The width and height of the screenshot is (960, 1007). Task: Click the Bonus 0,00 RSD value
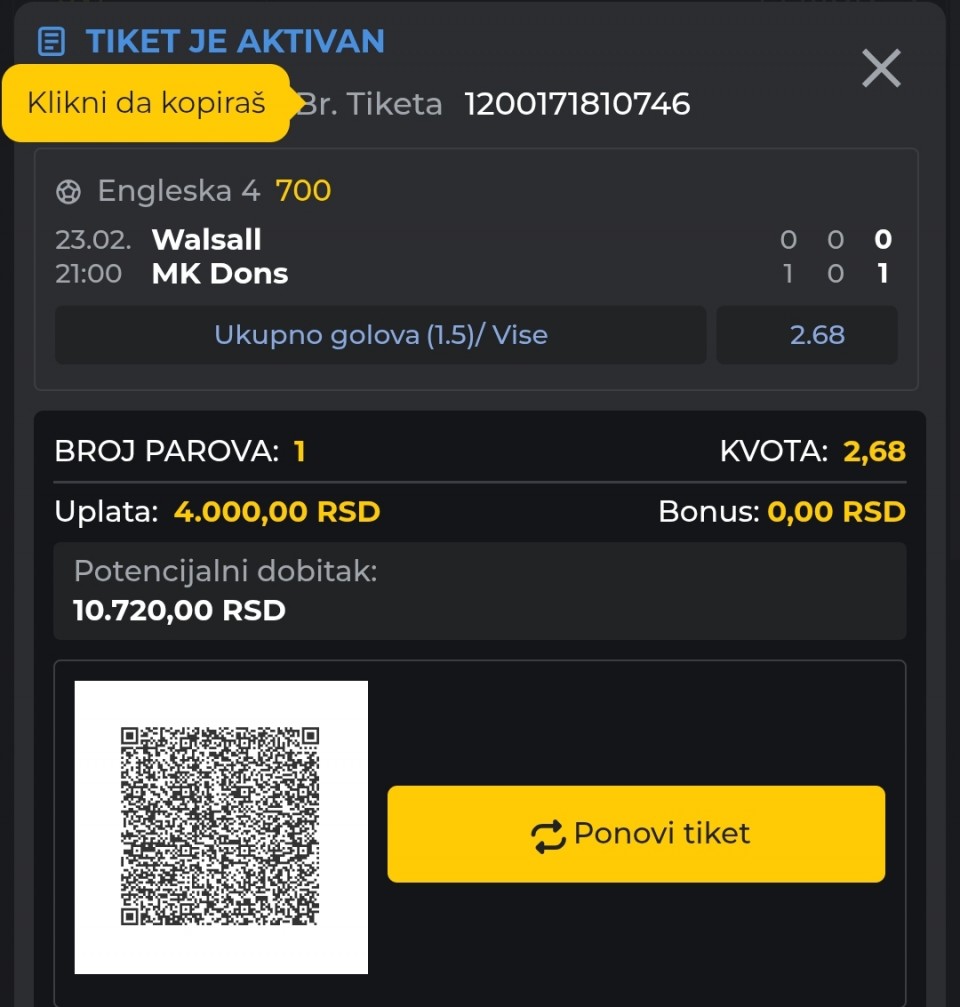pyautogui.click(x=836, y=512)
